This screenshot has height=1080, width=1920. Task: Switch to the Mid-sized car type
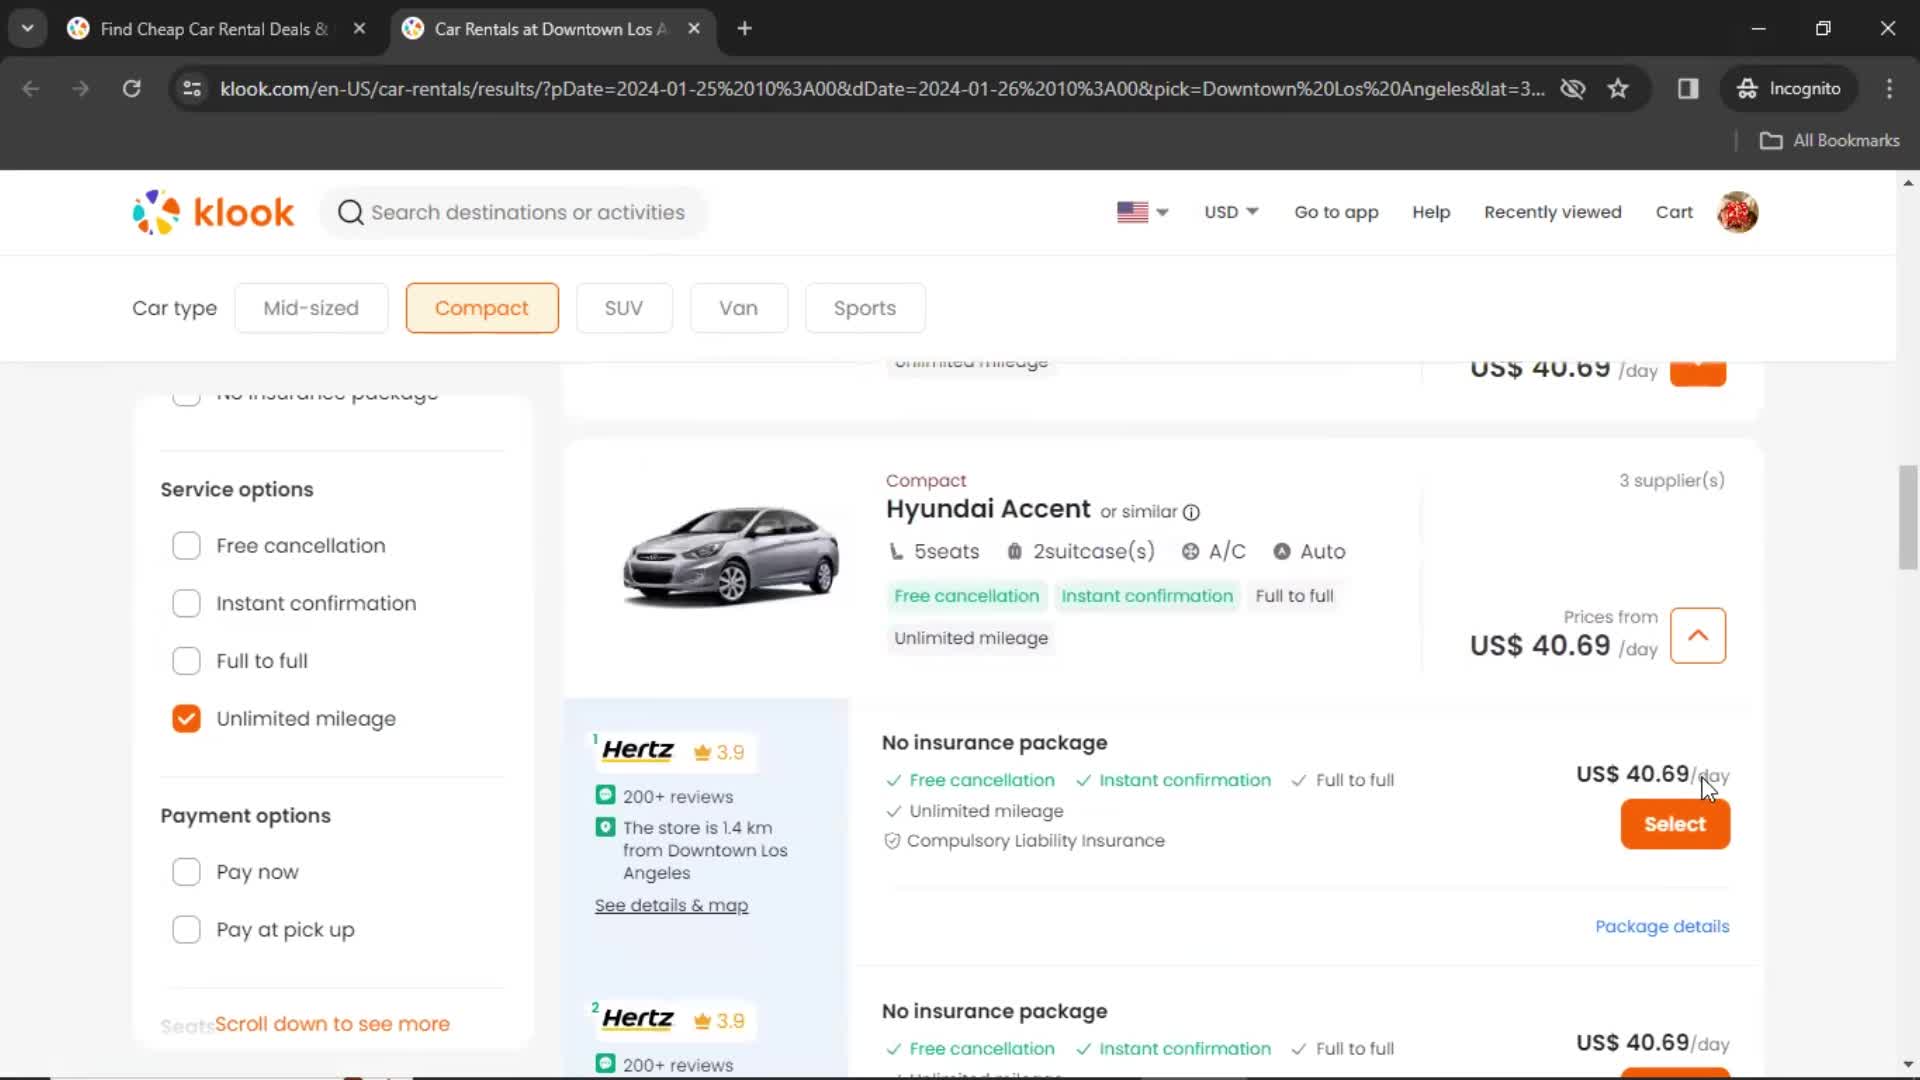pyautogui.click(x=311, y=307)
